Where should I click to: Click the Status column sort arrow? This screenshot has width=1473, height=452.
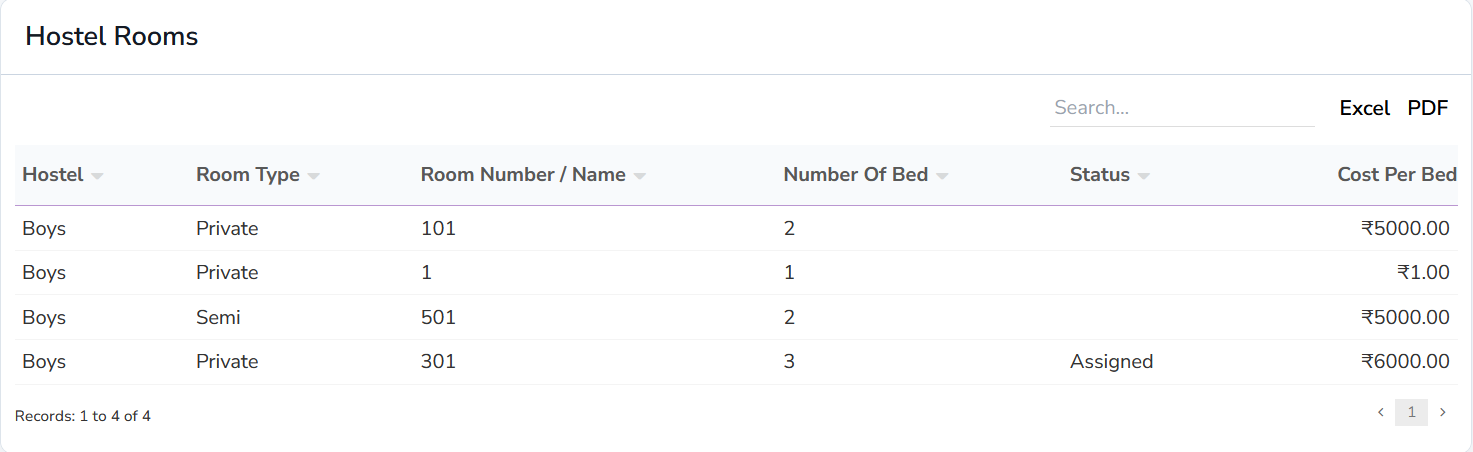tap(1143, 176)
